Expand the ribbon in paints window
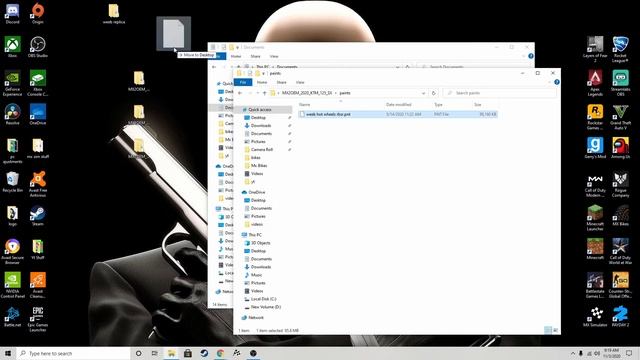Viewport: 640px width, 360px height. coord(549,82)
